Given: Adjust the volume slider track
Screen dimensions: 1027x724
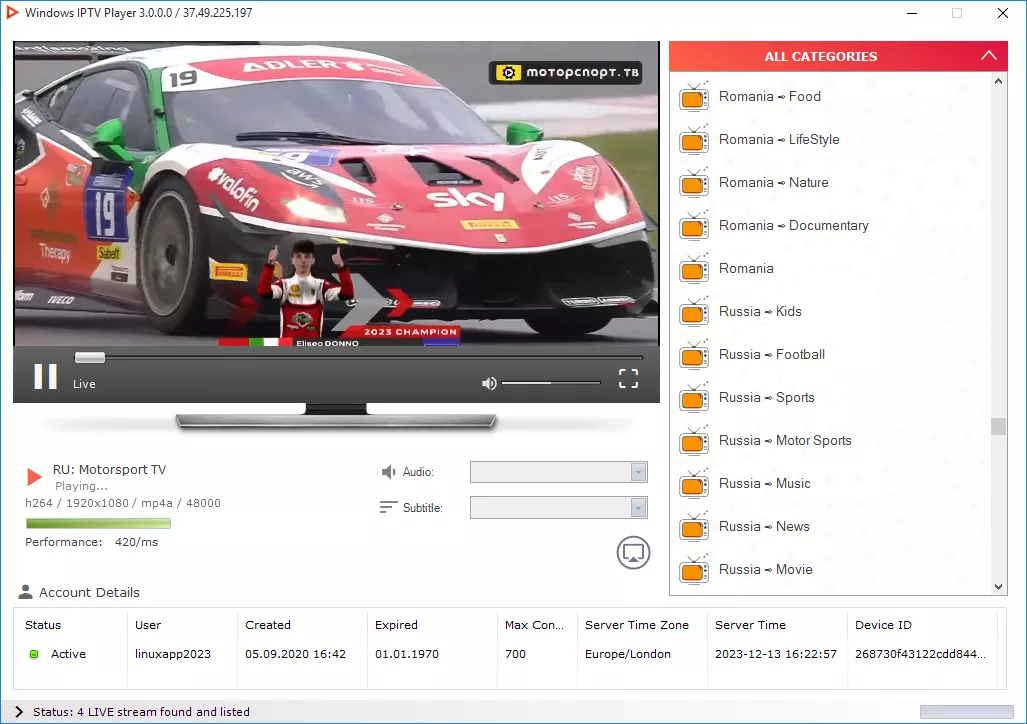Looking at the screenshot, I should [551, 383].
